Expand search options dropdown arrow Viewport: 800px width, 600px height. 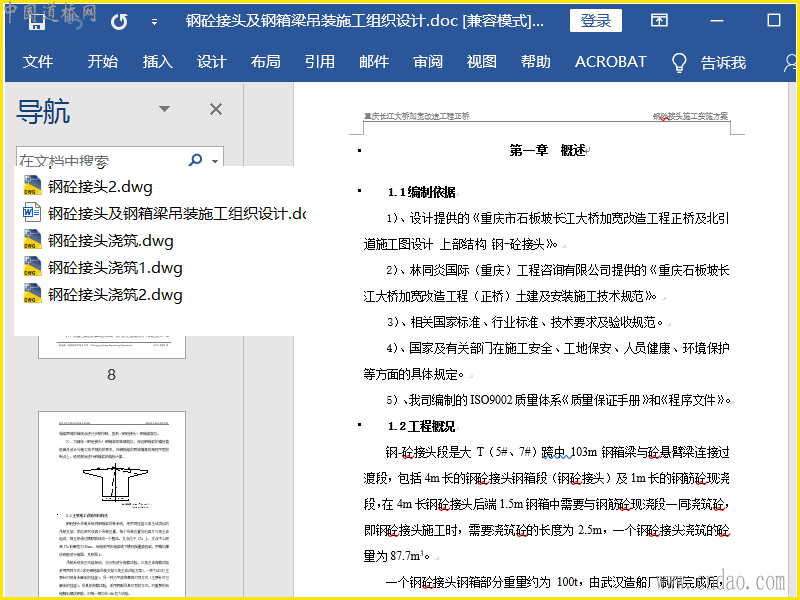pos(215,161)
